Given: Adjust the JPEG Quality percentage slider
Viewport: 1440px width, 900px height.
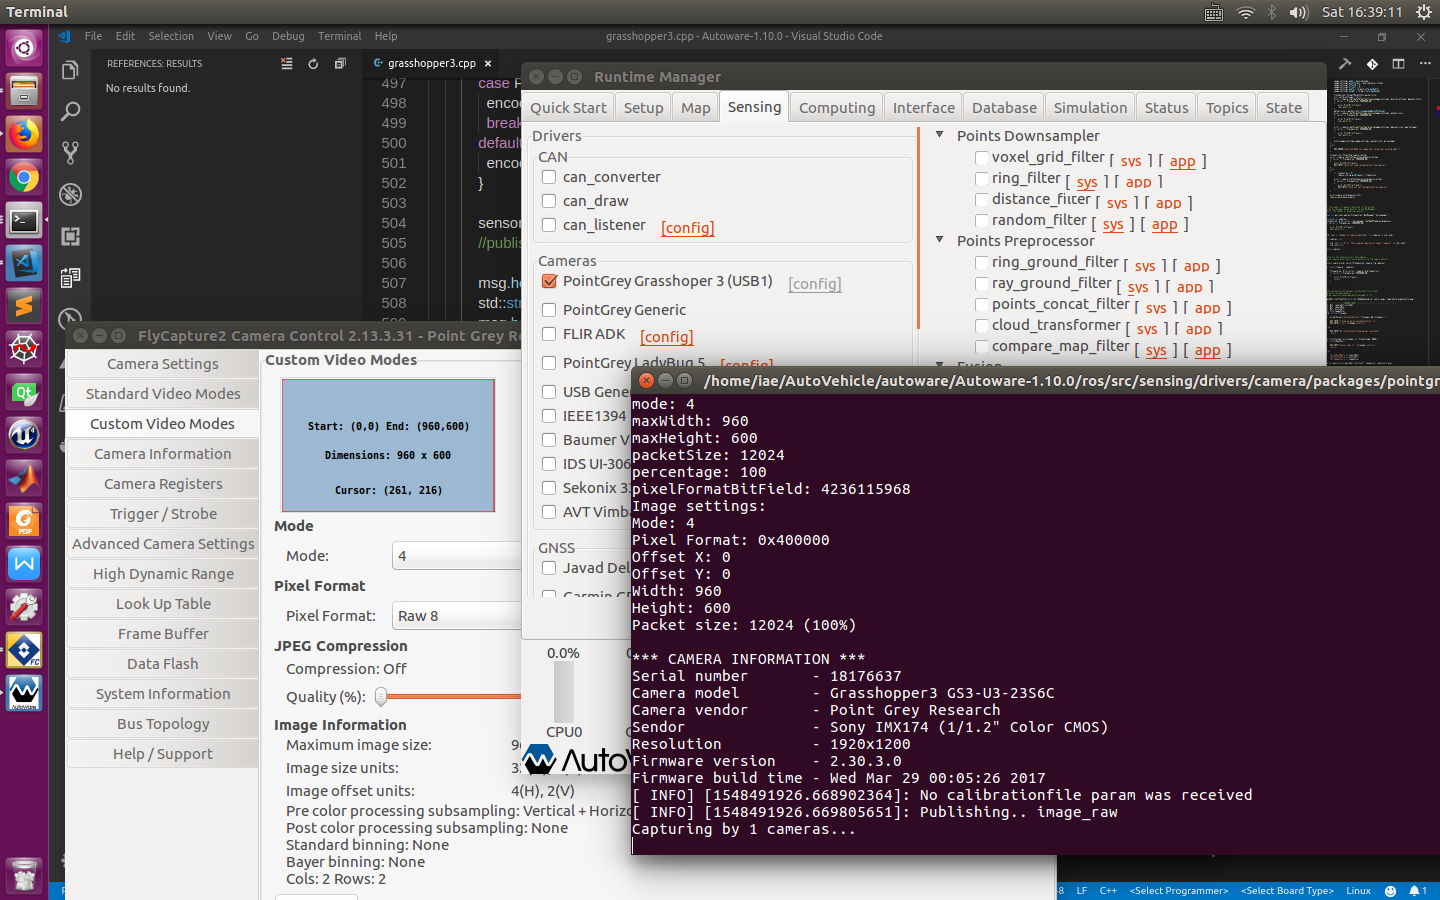Looking at the screenshot, I should [380, 697].
